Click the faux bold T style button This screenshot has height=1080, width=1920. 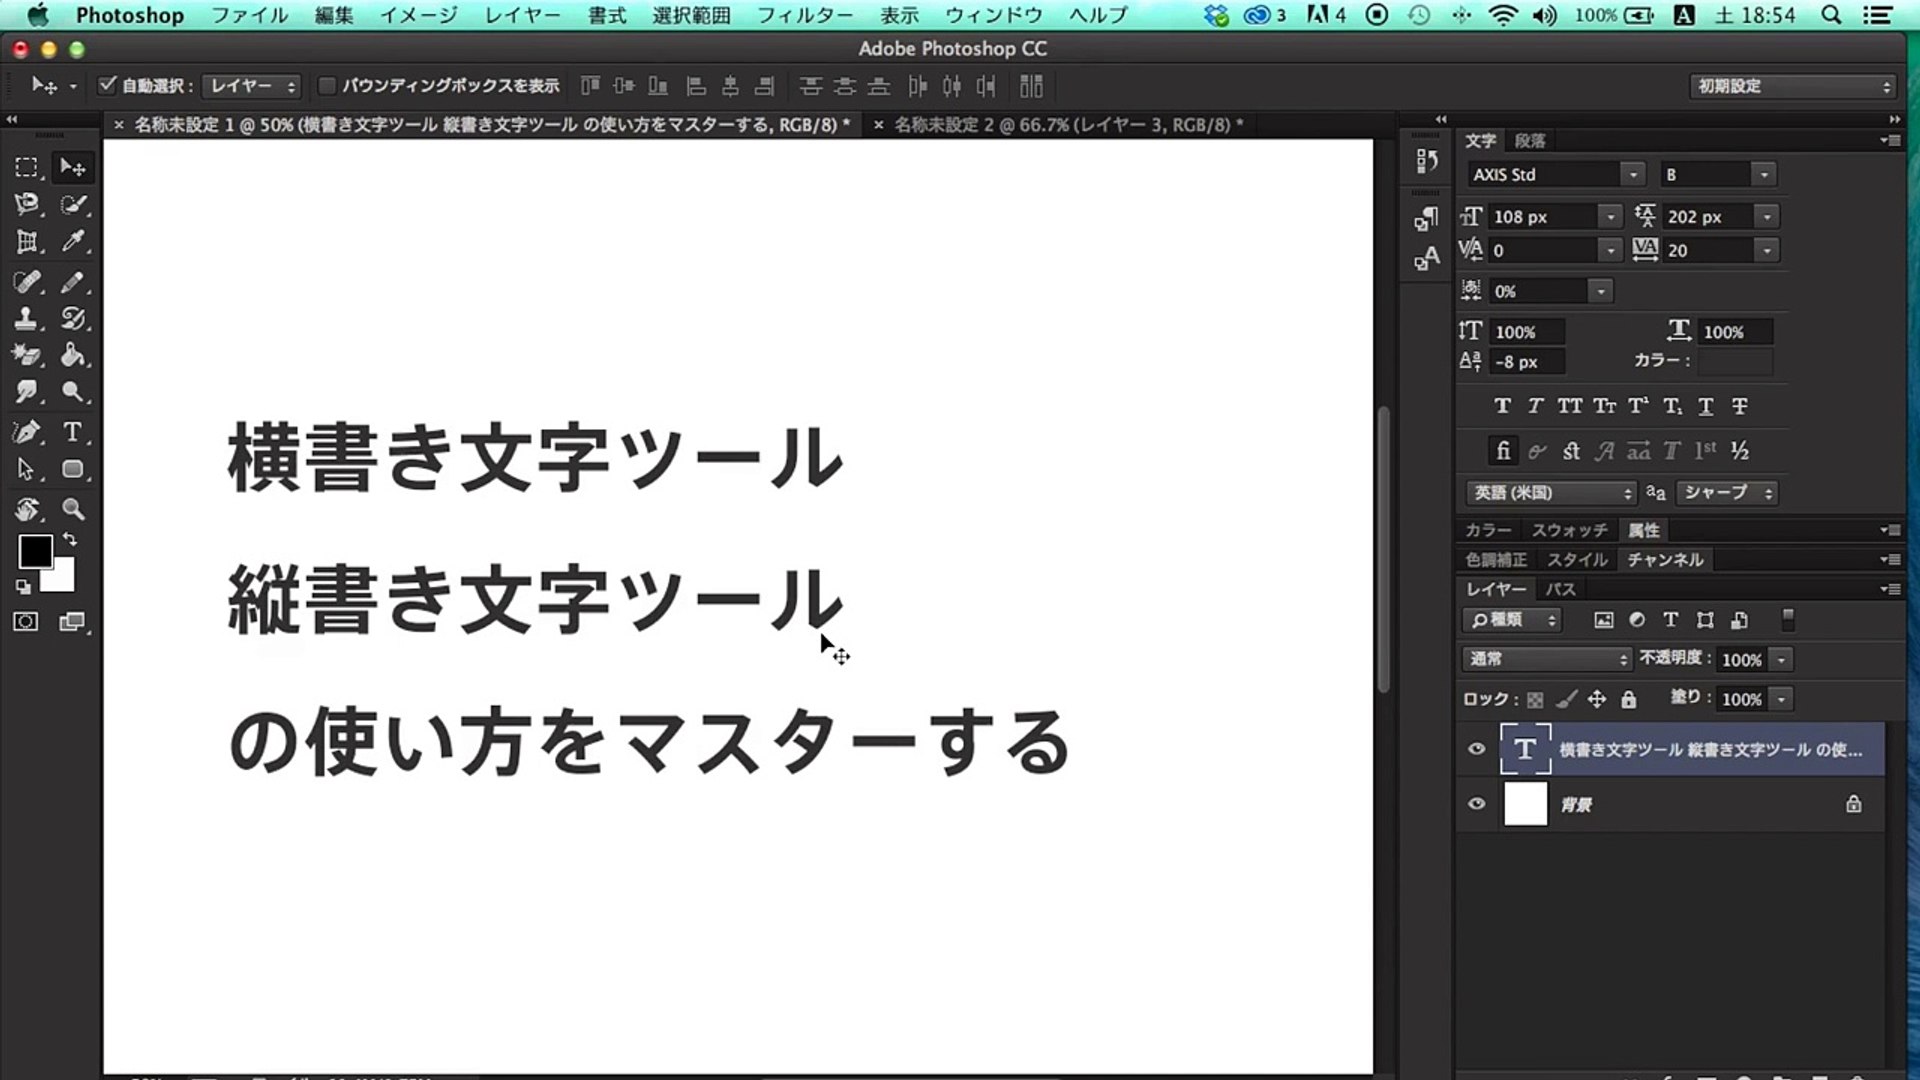click(1502, 406)
